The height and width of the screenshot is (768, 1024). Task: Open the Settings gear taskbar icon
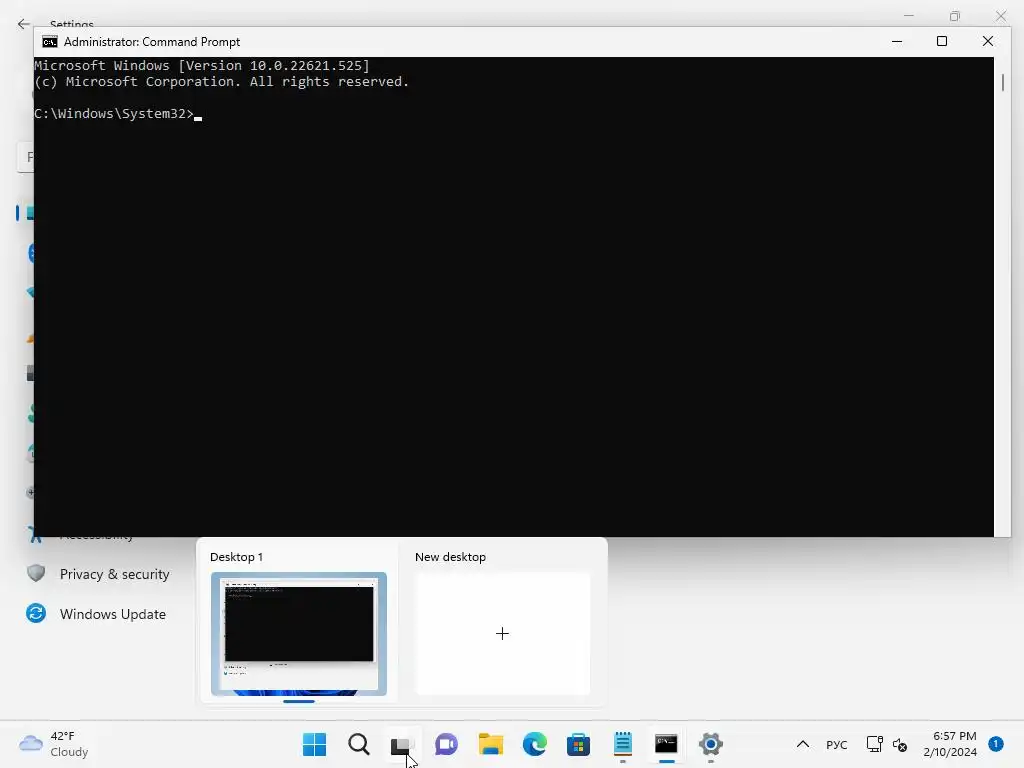[x=711, y=744]
